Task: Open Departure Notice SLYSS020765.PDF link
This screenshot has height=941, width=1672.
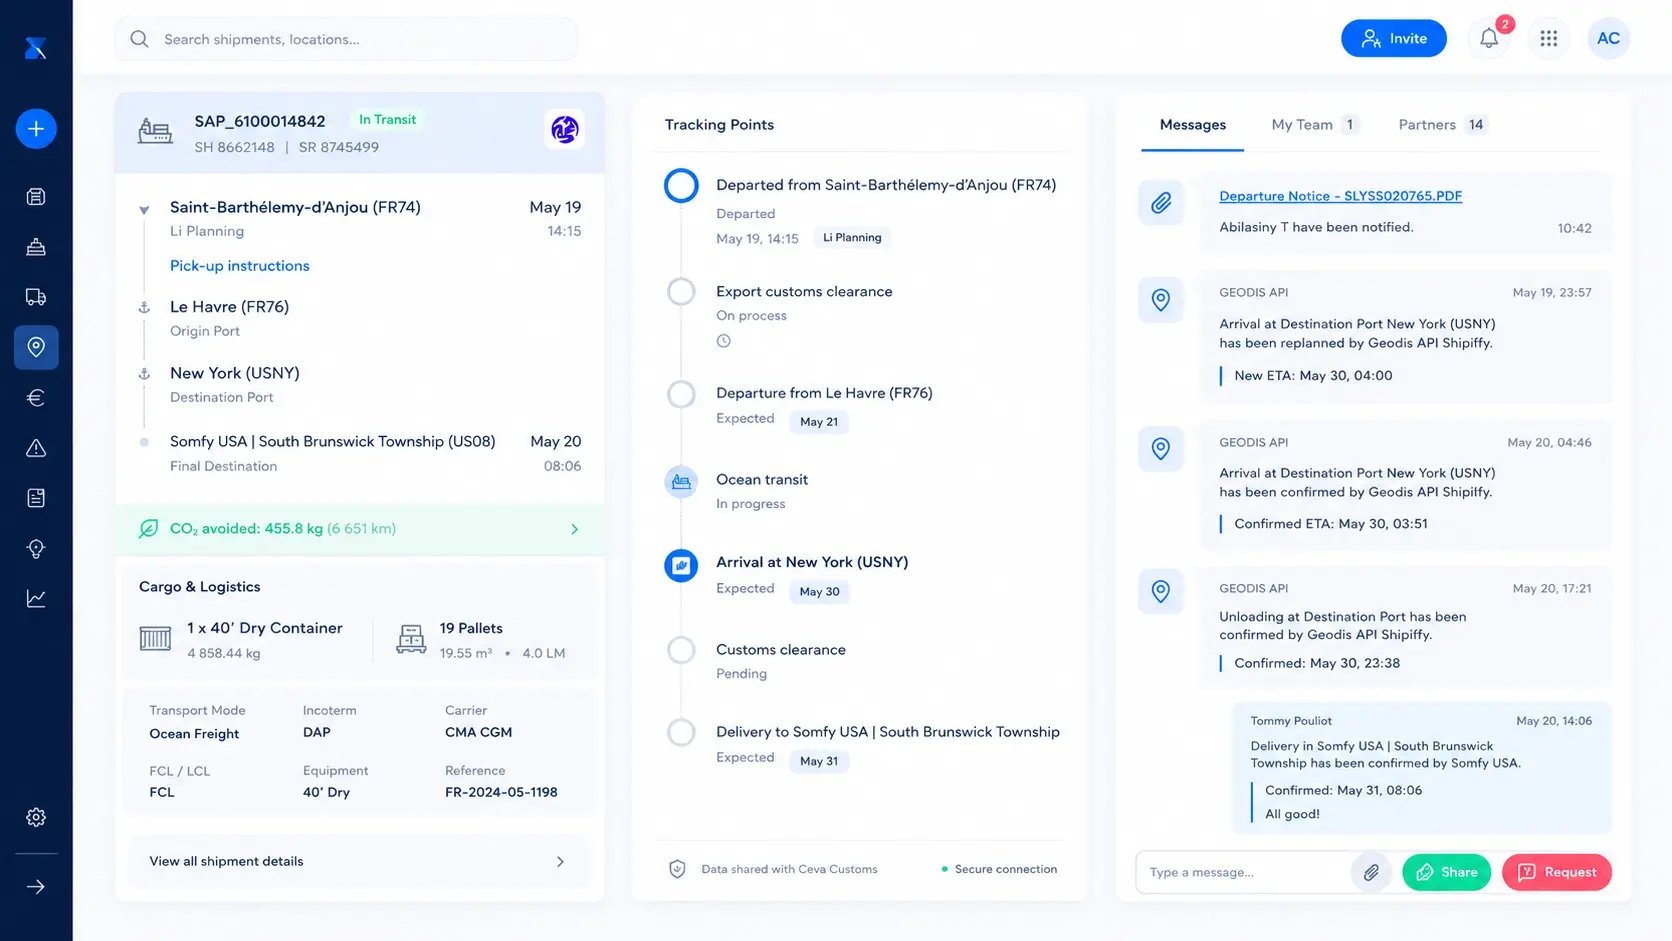Action: [1340, 196]
